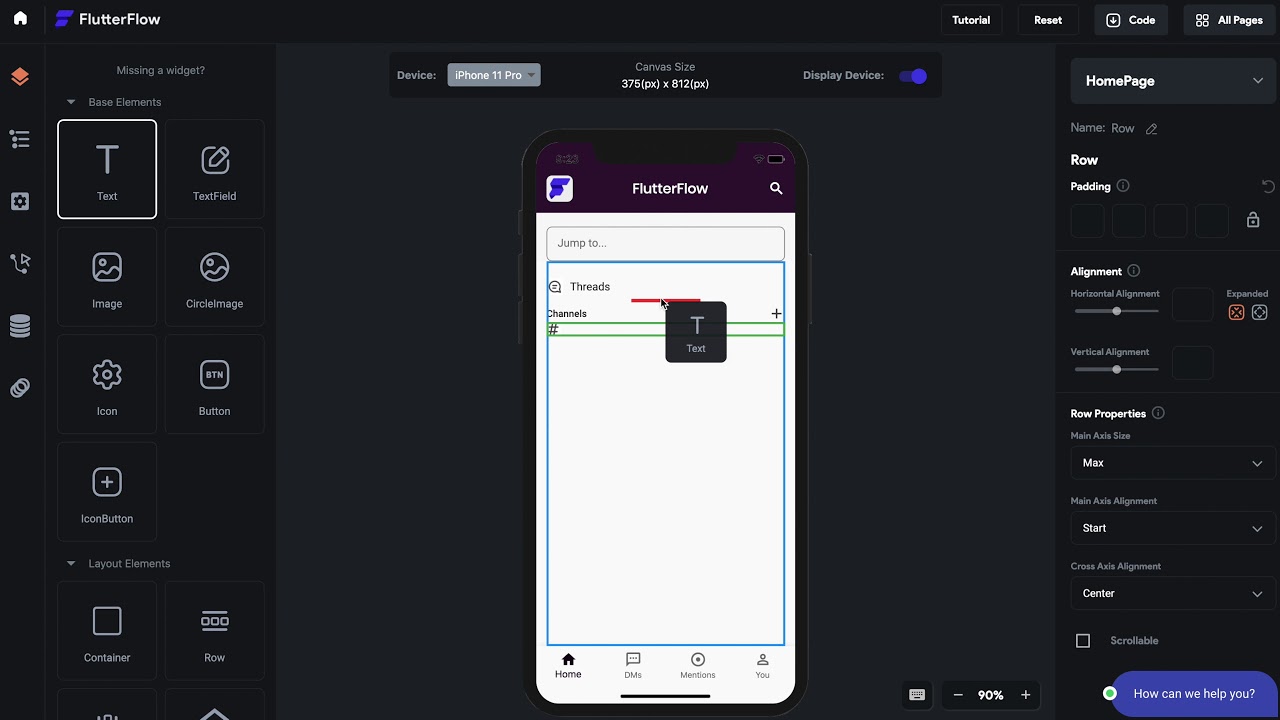
Task: Open the API link icon in sidebar
Action: pyautogui.click(x=20, y=388)
